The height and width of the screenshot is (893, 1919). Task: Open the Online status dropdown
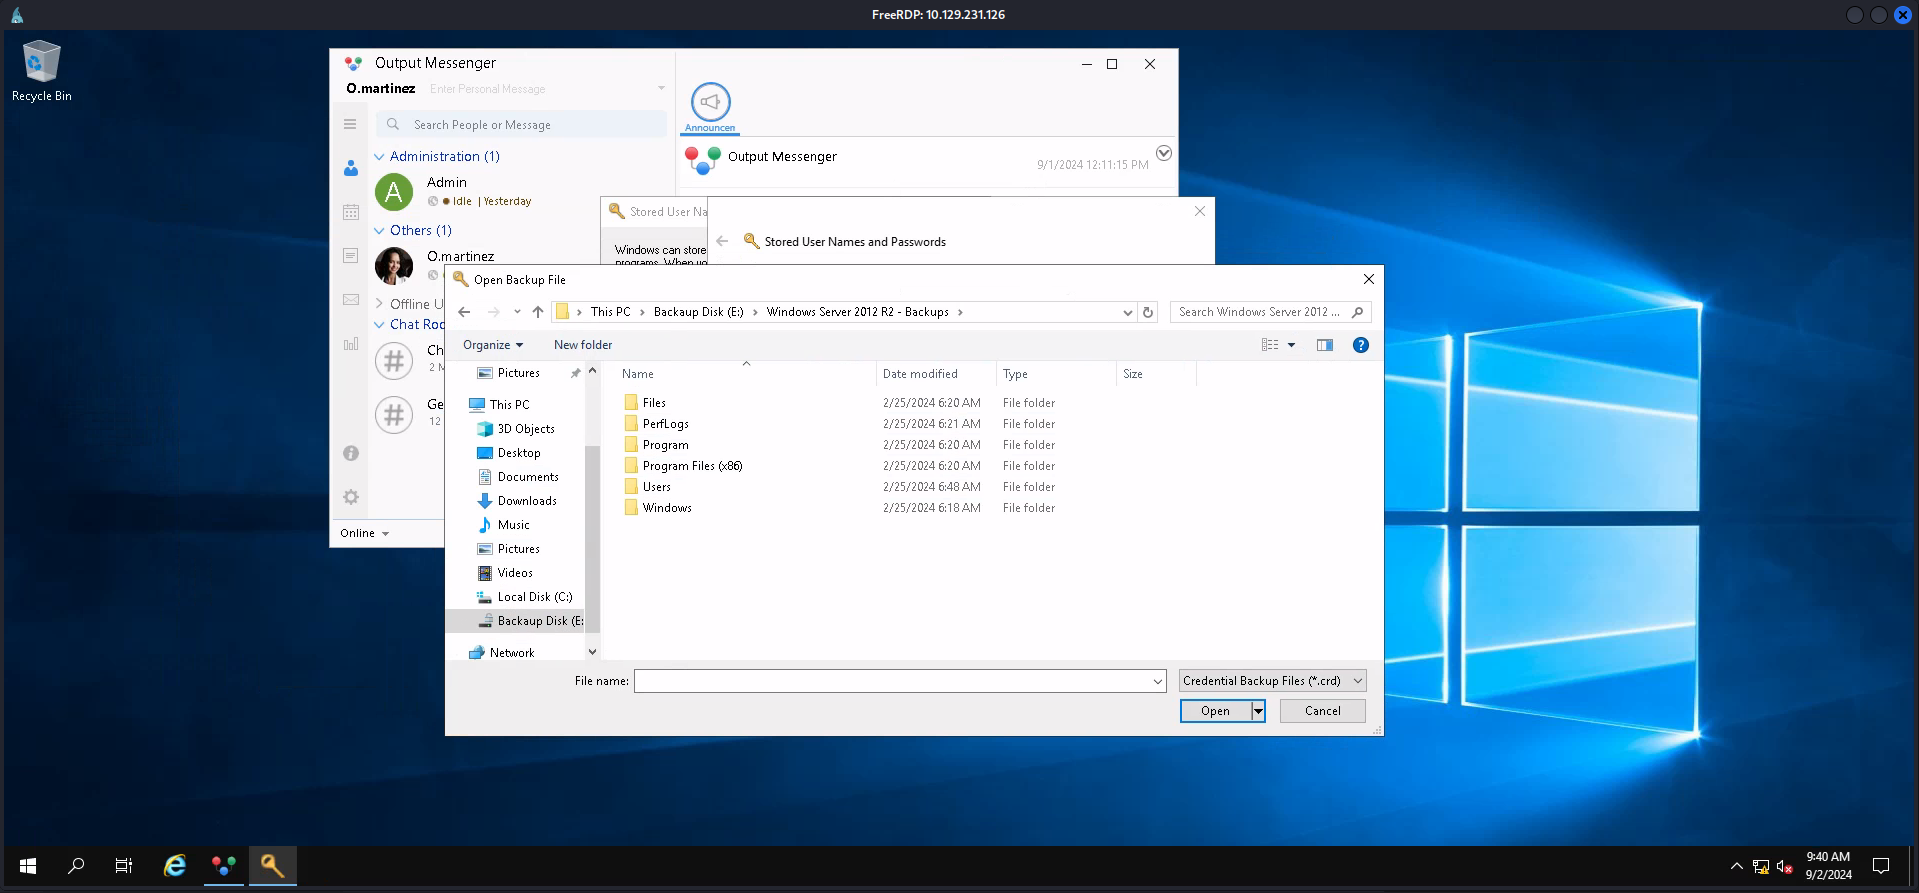[364, 533]
